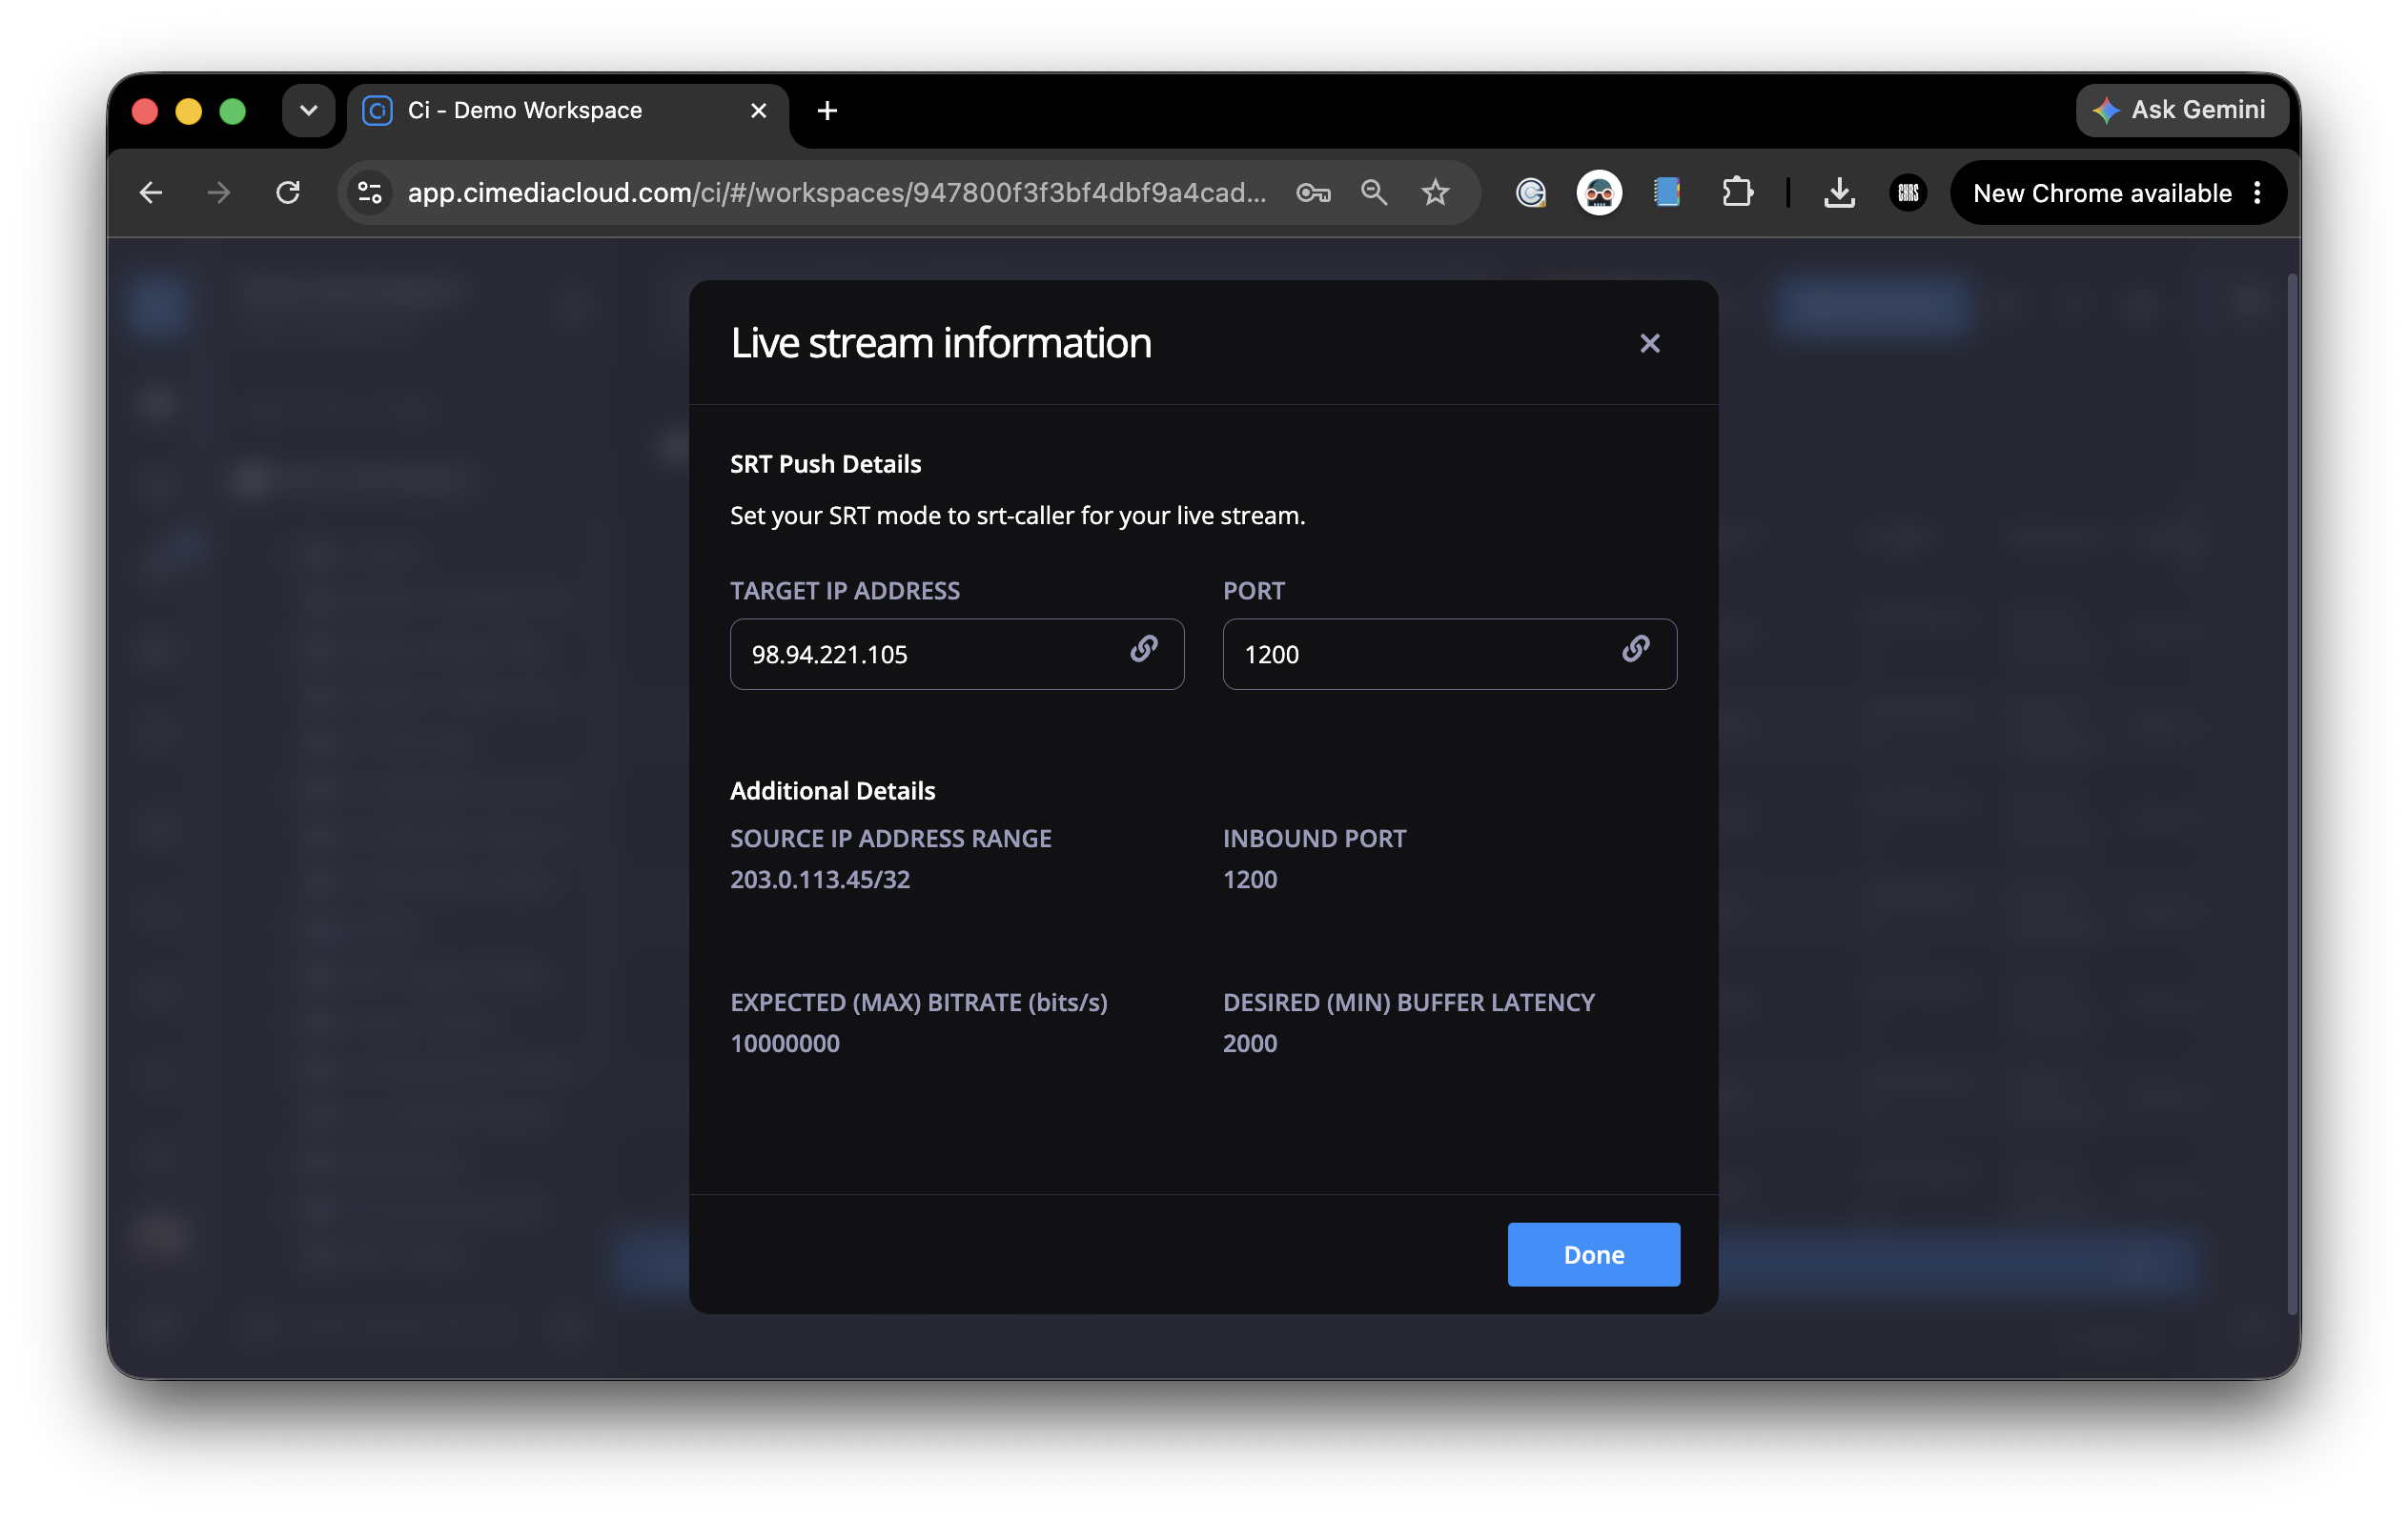Click New Chrome available update button

2101,193
